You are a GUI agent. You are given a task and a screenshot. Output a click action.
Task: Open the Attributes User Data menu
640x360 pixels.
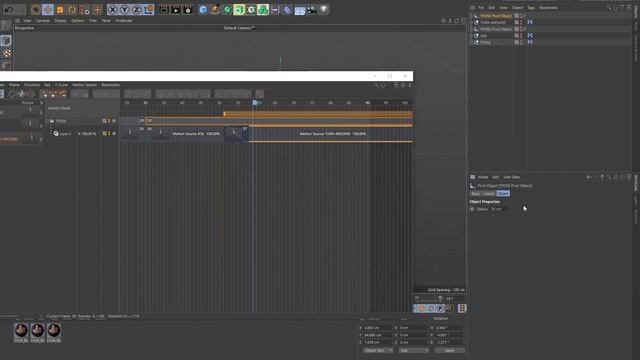(511, 177)
